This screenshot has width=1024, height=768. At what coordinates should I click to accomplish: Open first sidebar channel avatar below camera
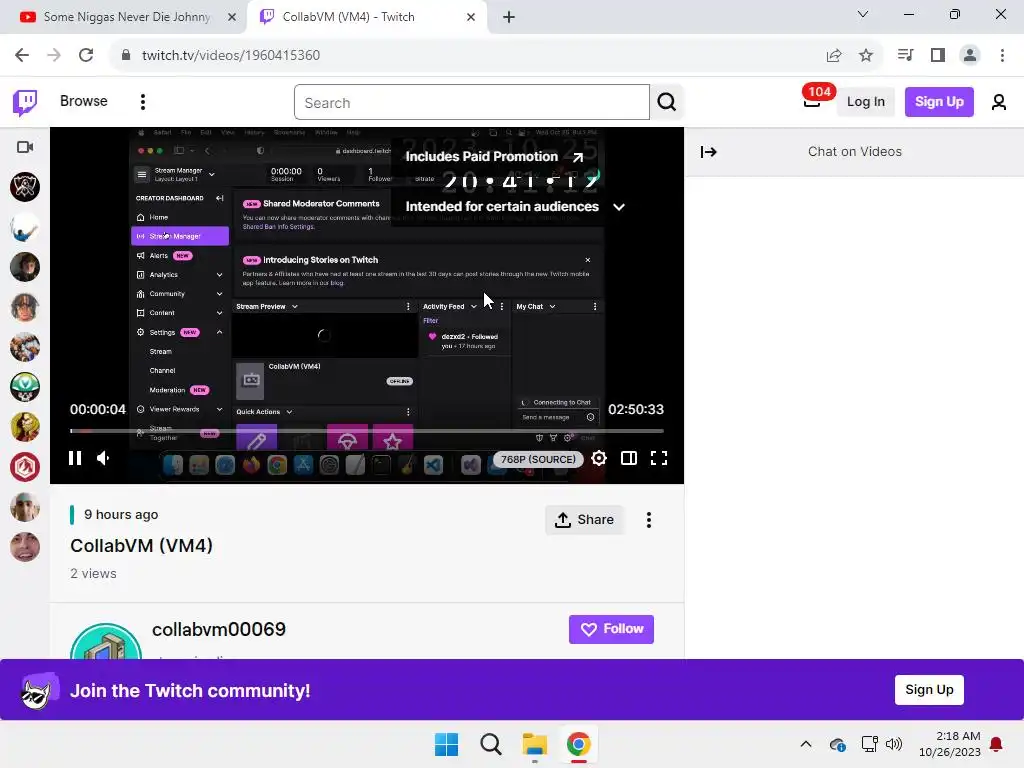coord(25,187)
